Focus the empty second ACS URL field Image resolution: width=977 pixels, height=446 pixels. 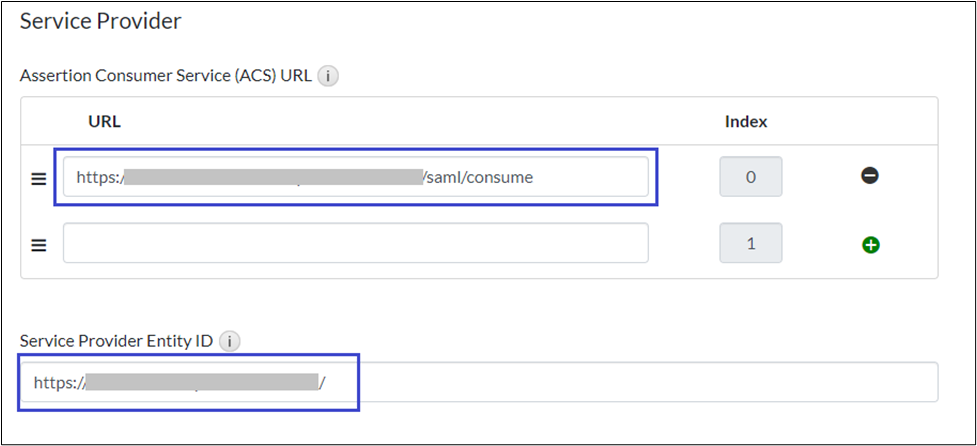(x=355, y=243)
